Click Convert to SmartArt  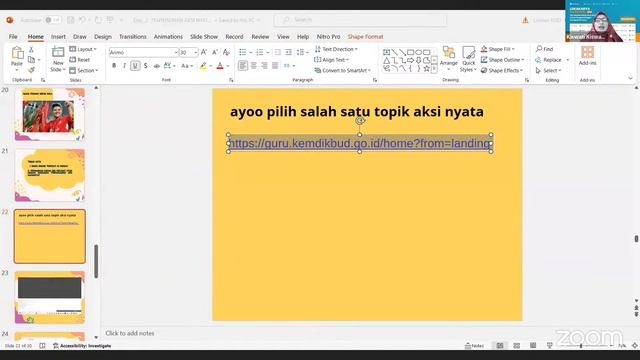(342, 71)
